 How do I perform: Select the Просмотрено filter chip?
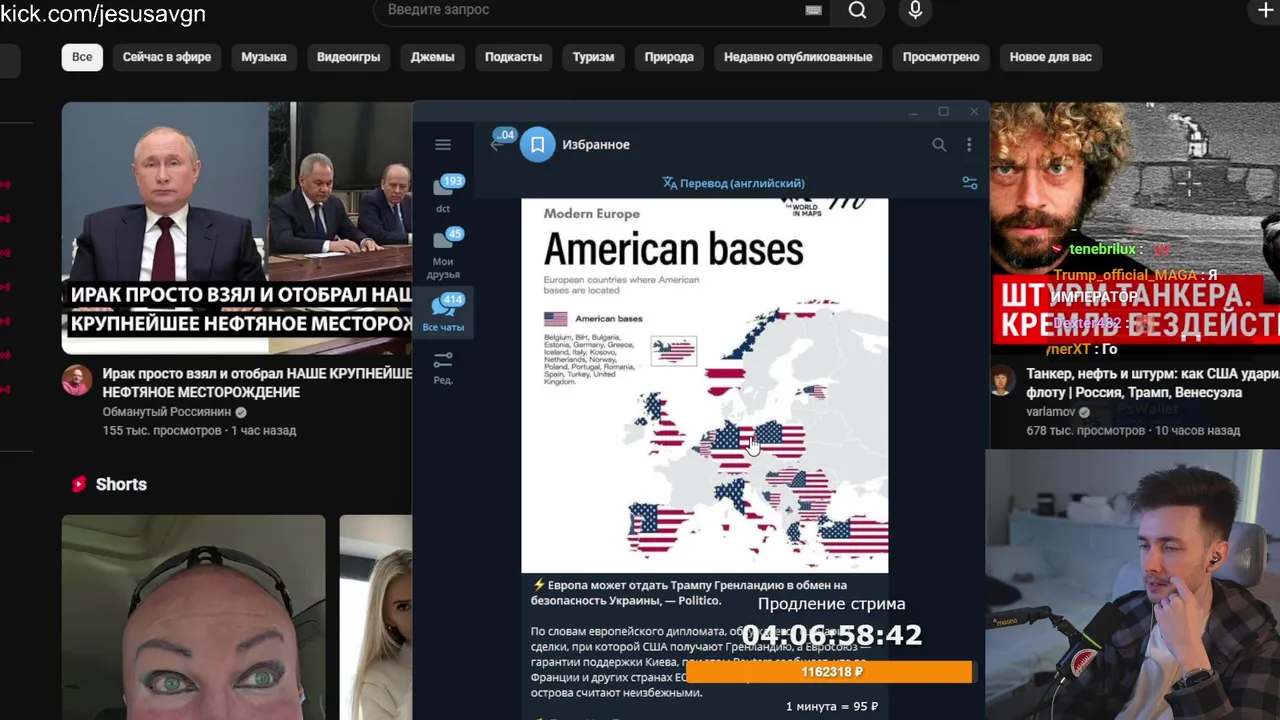pos(941,57)
